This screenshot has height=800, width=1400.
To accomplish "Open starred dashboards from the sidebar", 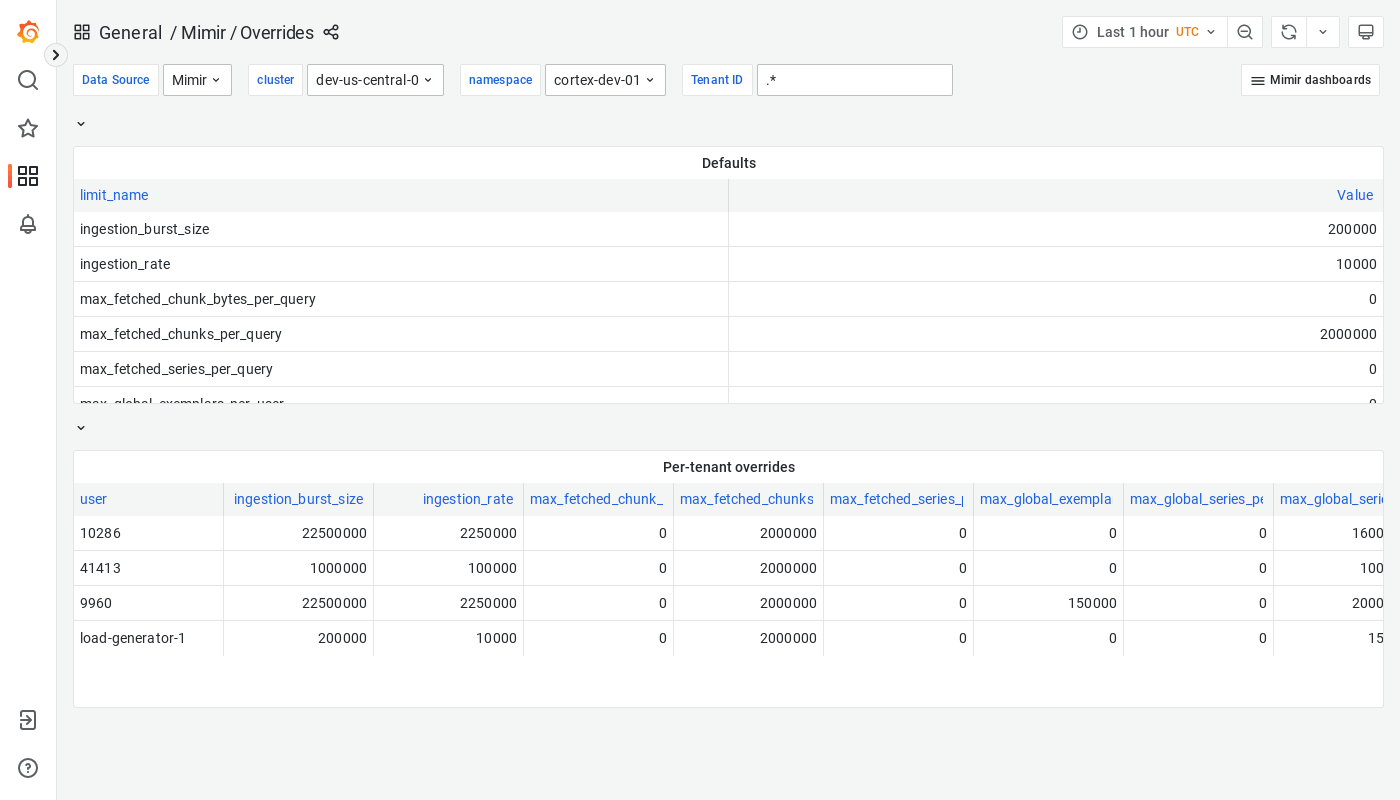I will point(28,128).
